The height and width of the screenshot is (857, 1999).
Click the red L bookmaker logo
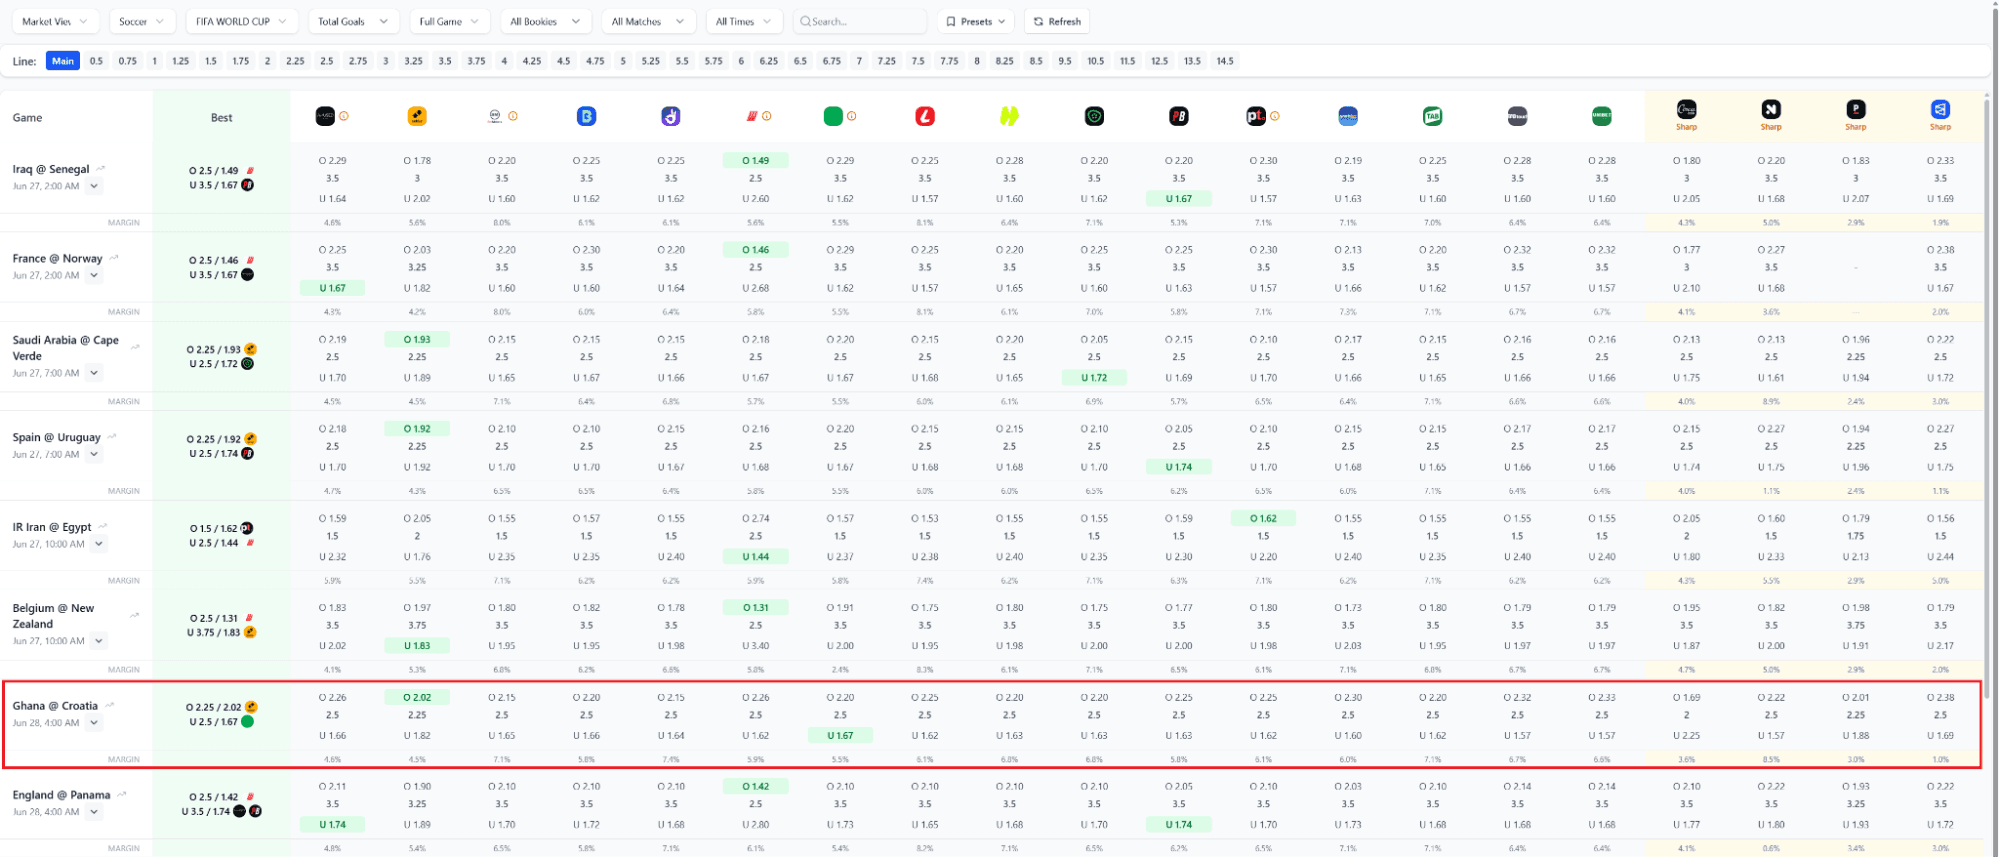point(925,117)
